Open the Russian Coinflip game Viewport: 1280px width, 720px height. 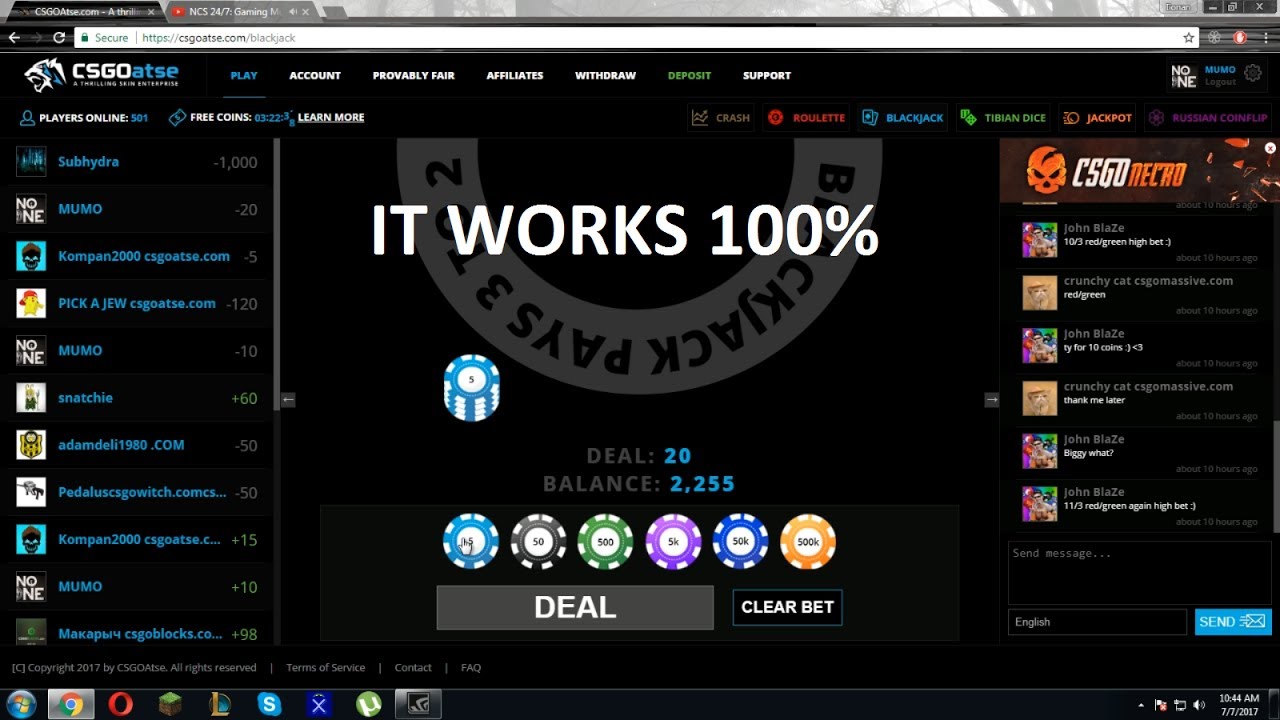[x=1208, y=117]
